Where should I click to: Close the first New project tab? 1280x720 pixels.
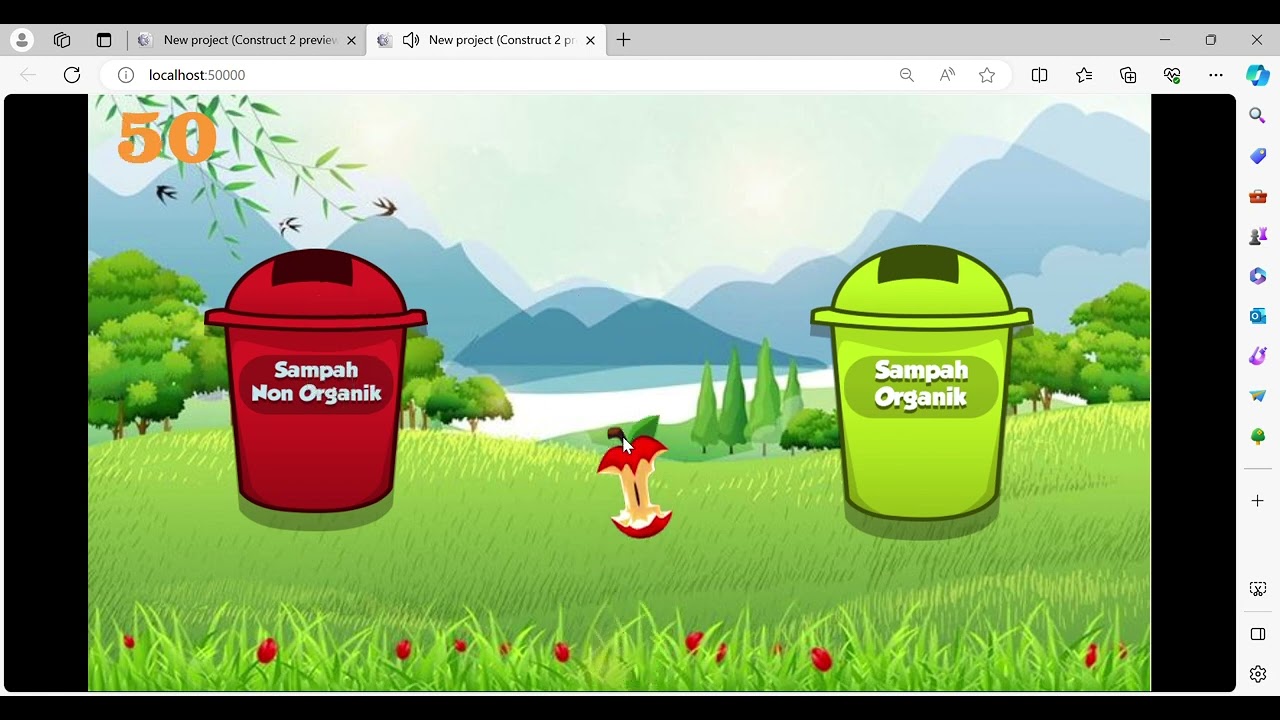point(351,40)
